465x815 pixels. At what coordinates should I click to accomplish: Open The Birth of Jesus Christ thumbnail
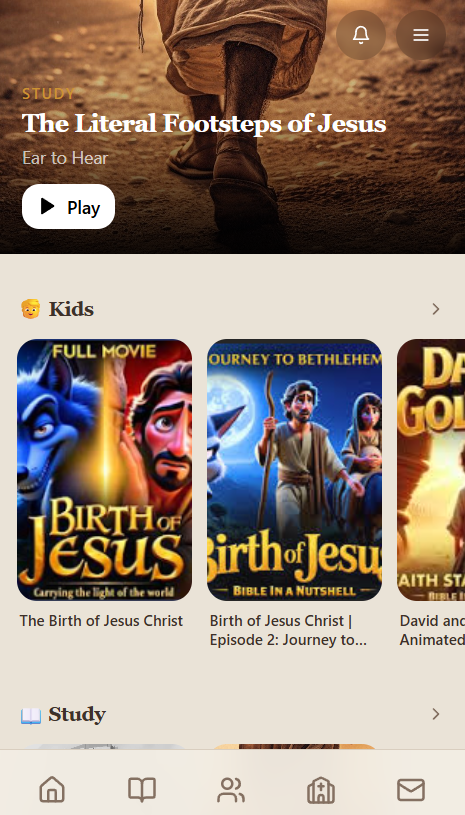(x=104, y=470)
